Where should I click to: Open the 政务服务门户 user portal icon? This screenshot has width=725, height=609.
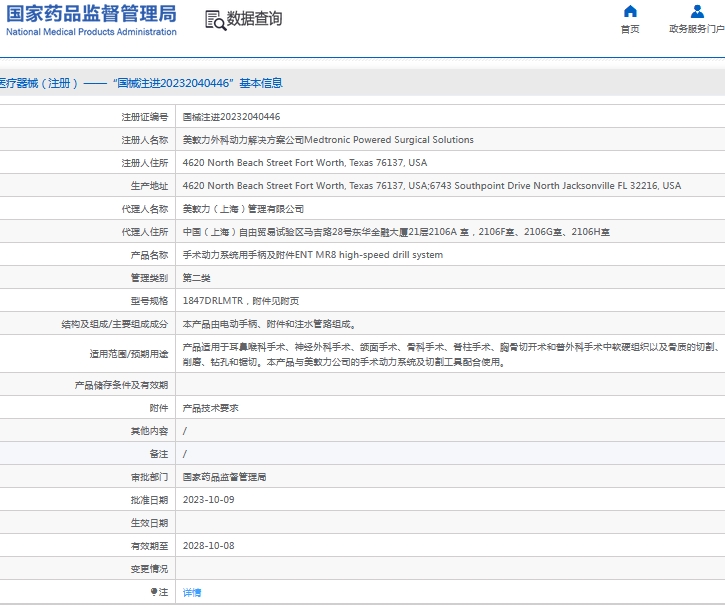point(697,11)
